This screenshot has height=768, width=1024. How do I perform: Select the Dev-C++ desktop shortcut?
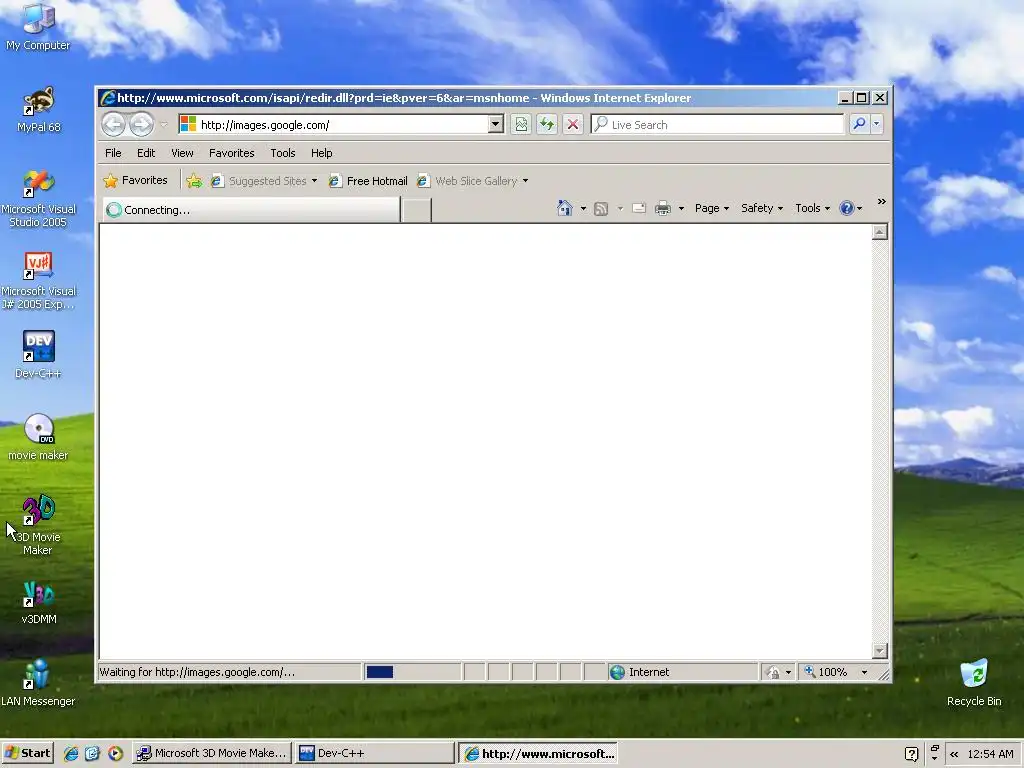[x=38, y=354]
